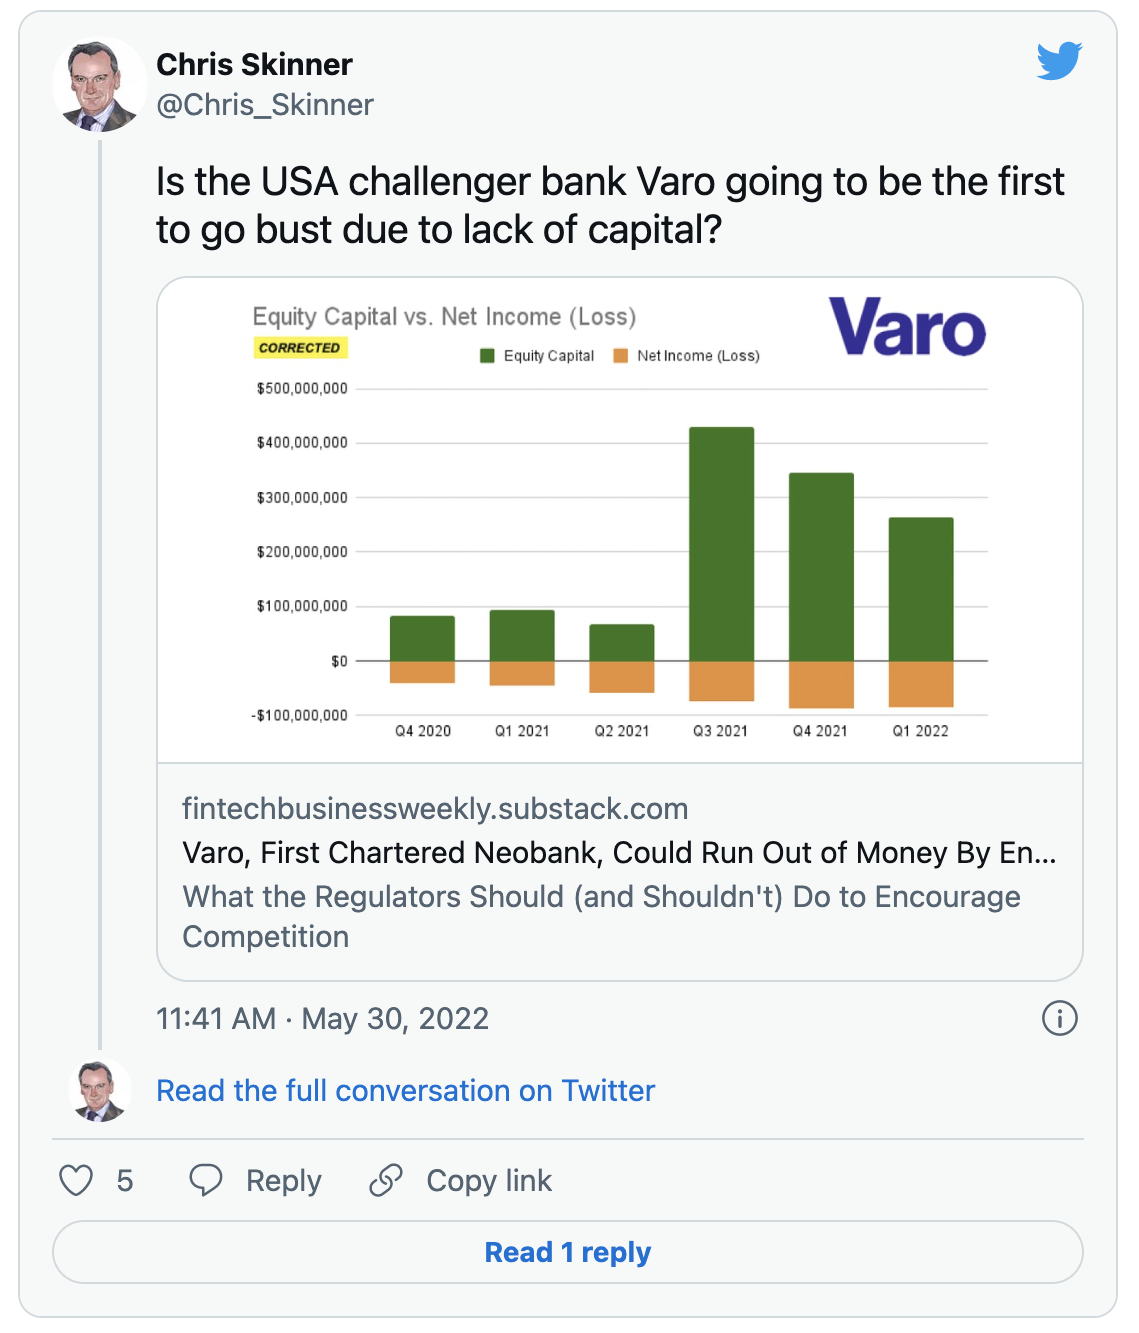This screenshot has height=1333, width=1139.
Task: Open Chris Skinner's large profile avatar
Action: pyautogui.click(x=99, y=86)
